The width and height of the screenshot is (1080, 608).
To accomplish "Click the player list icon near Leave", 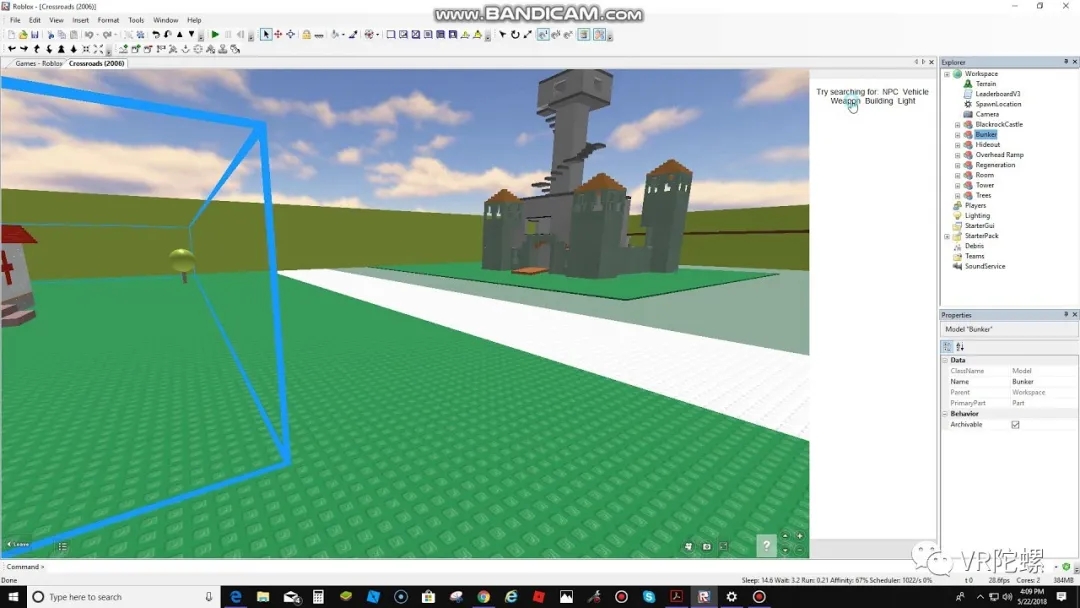I will coord(62,546).
